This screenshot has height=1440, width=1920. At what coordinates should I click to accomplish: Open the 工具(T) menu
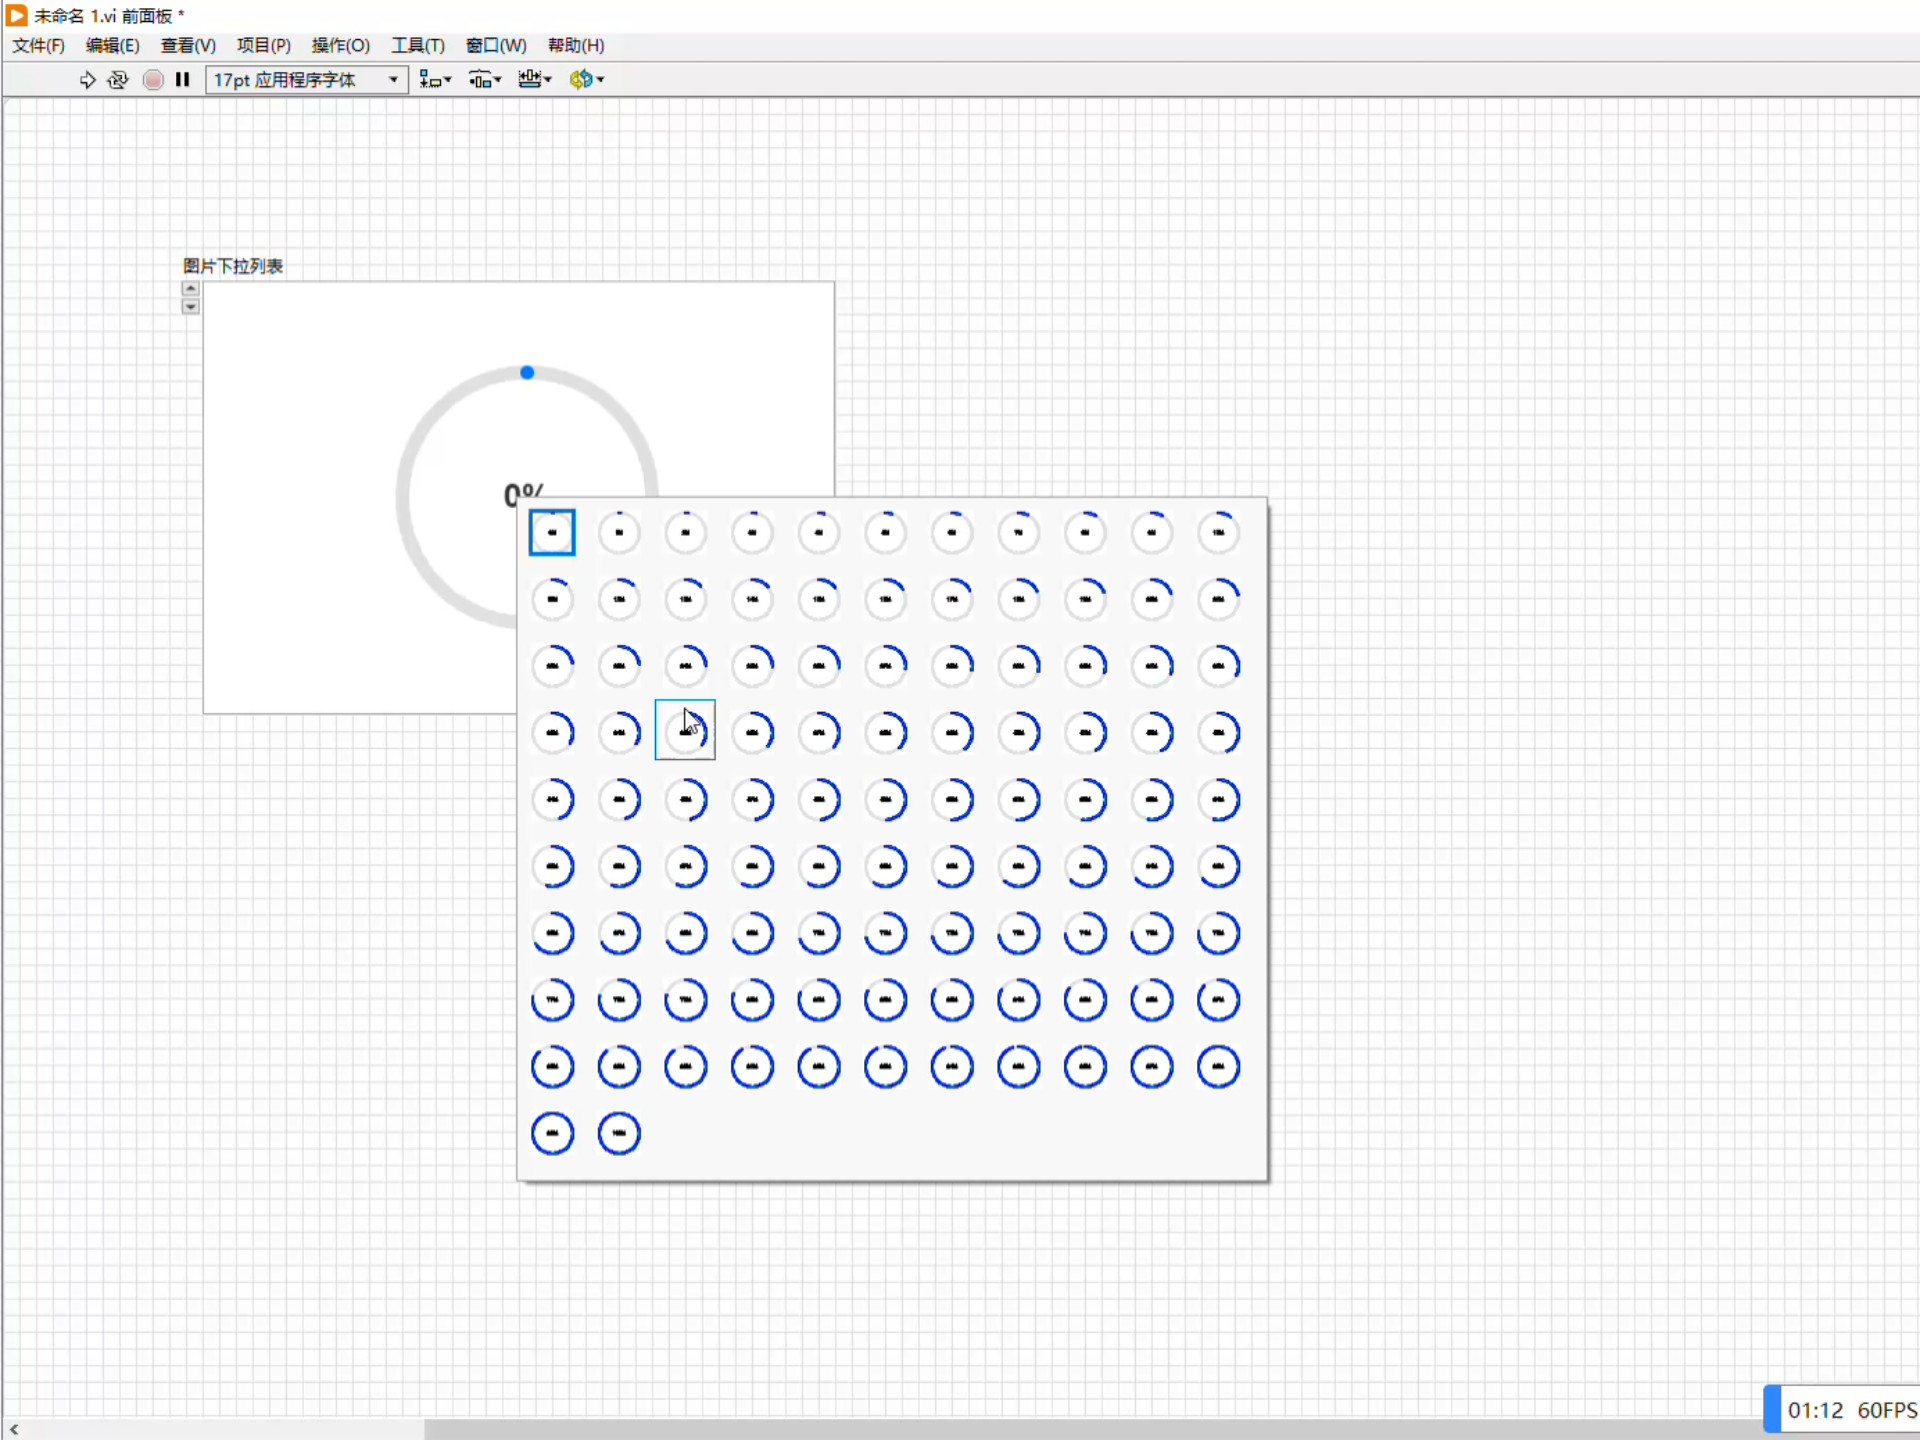tap(417, 45)
